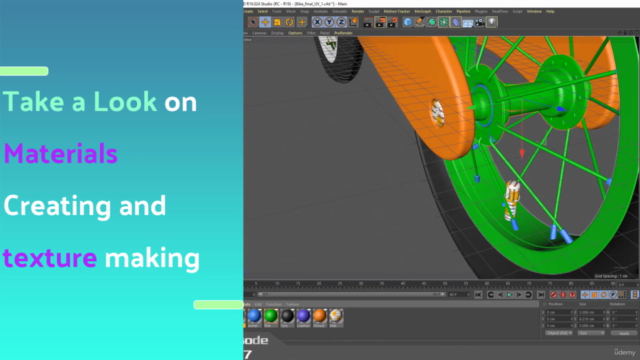Select the purple Leather material
The height and width of the screenshot is (360, 640).
click(x=303, y=318)
